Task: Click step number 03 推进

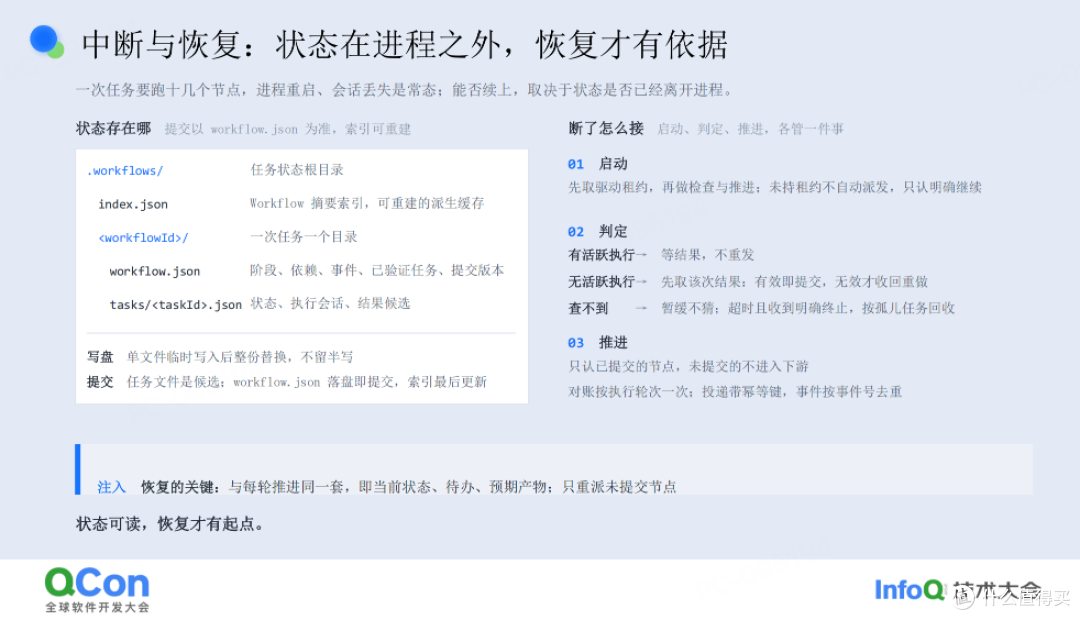Action: point(597,342)
